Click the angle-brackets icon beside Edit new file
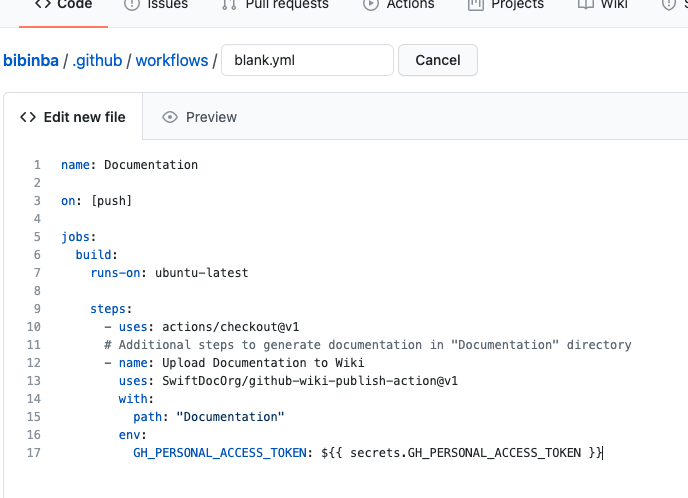This screenshot has width=688, height=498. pos(28,117)
